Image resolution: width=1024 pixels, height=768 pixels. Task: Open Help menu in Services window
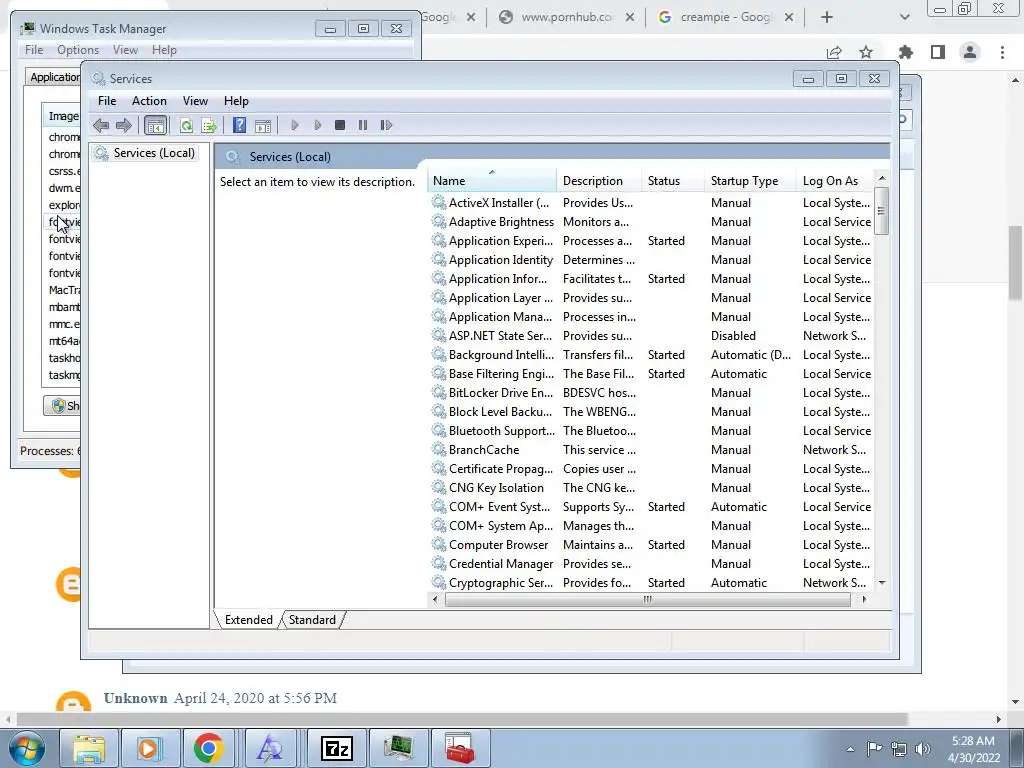coord(236,101)
